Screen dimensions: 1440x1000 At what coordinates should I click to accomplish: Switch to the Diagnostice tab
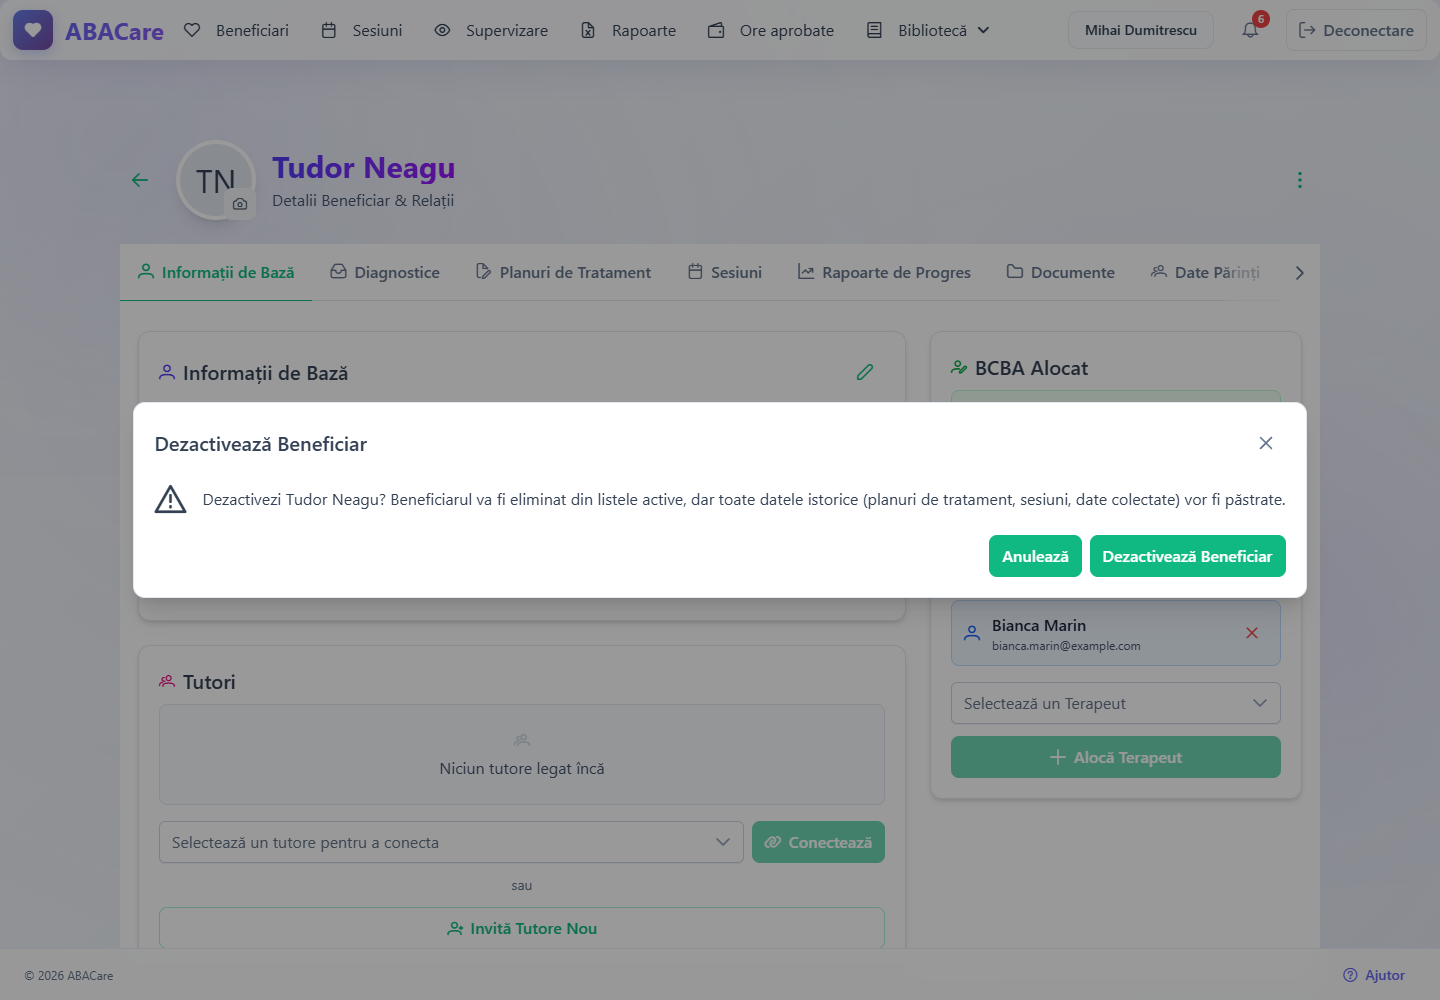[385, 272]
